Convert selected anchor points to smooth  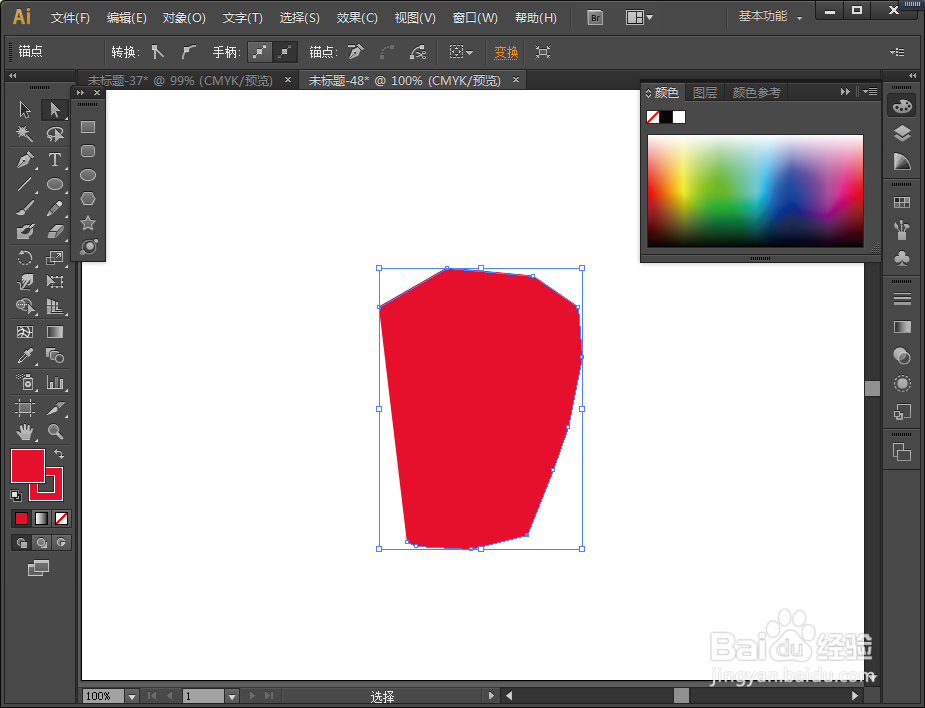pyautogui.click(x=188, y=52)
